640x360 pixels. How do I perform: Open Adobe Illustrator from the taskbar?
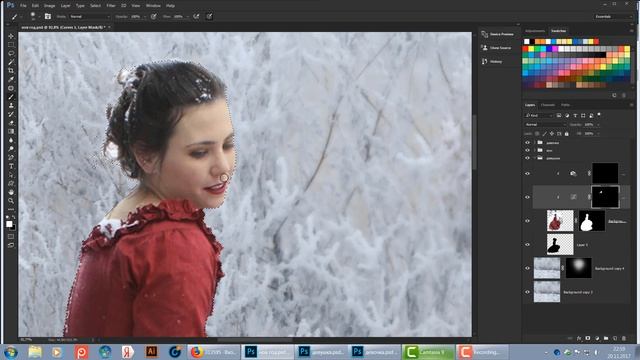(x=151, y=352)
